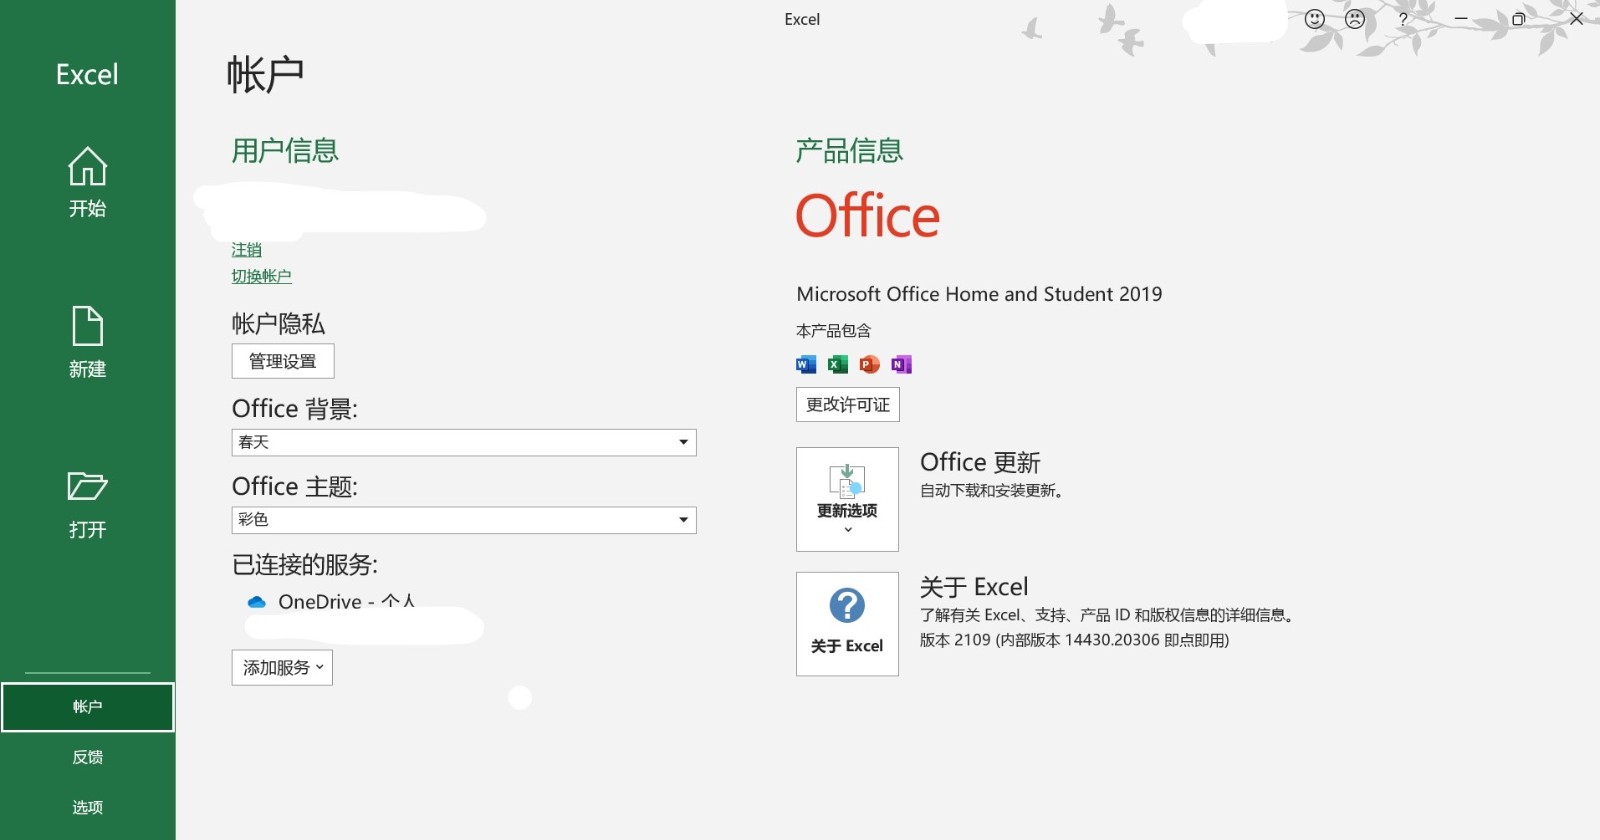Open 管理设置 privacy settings

click(283, 361)
